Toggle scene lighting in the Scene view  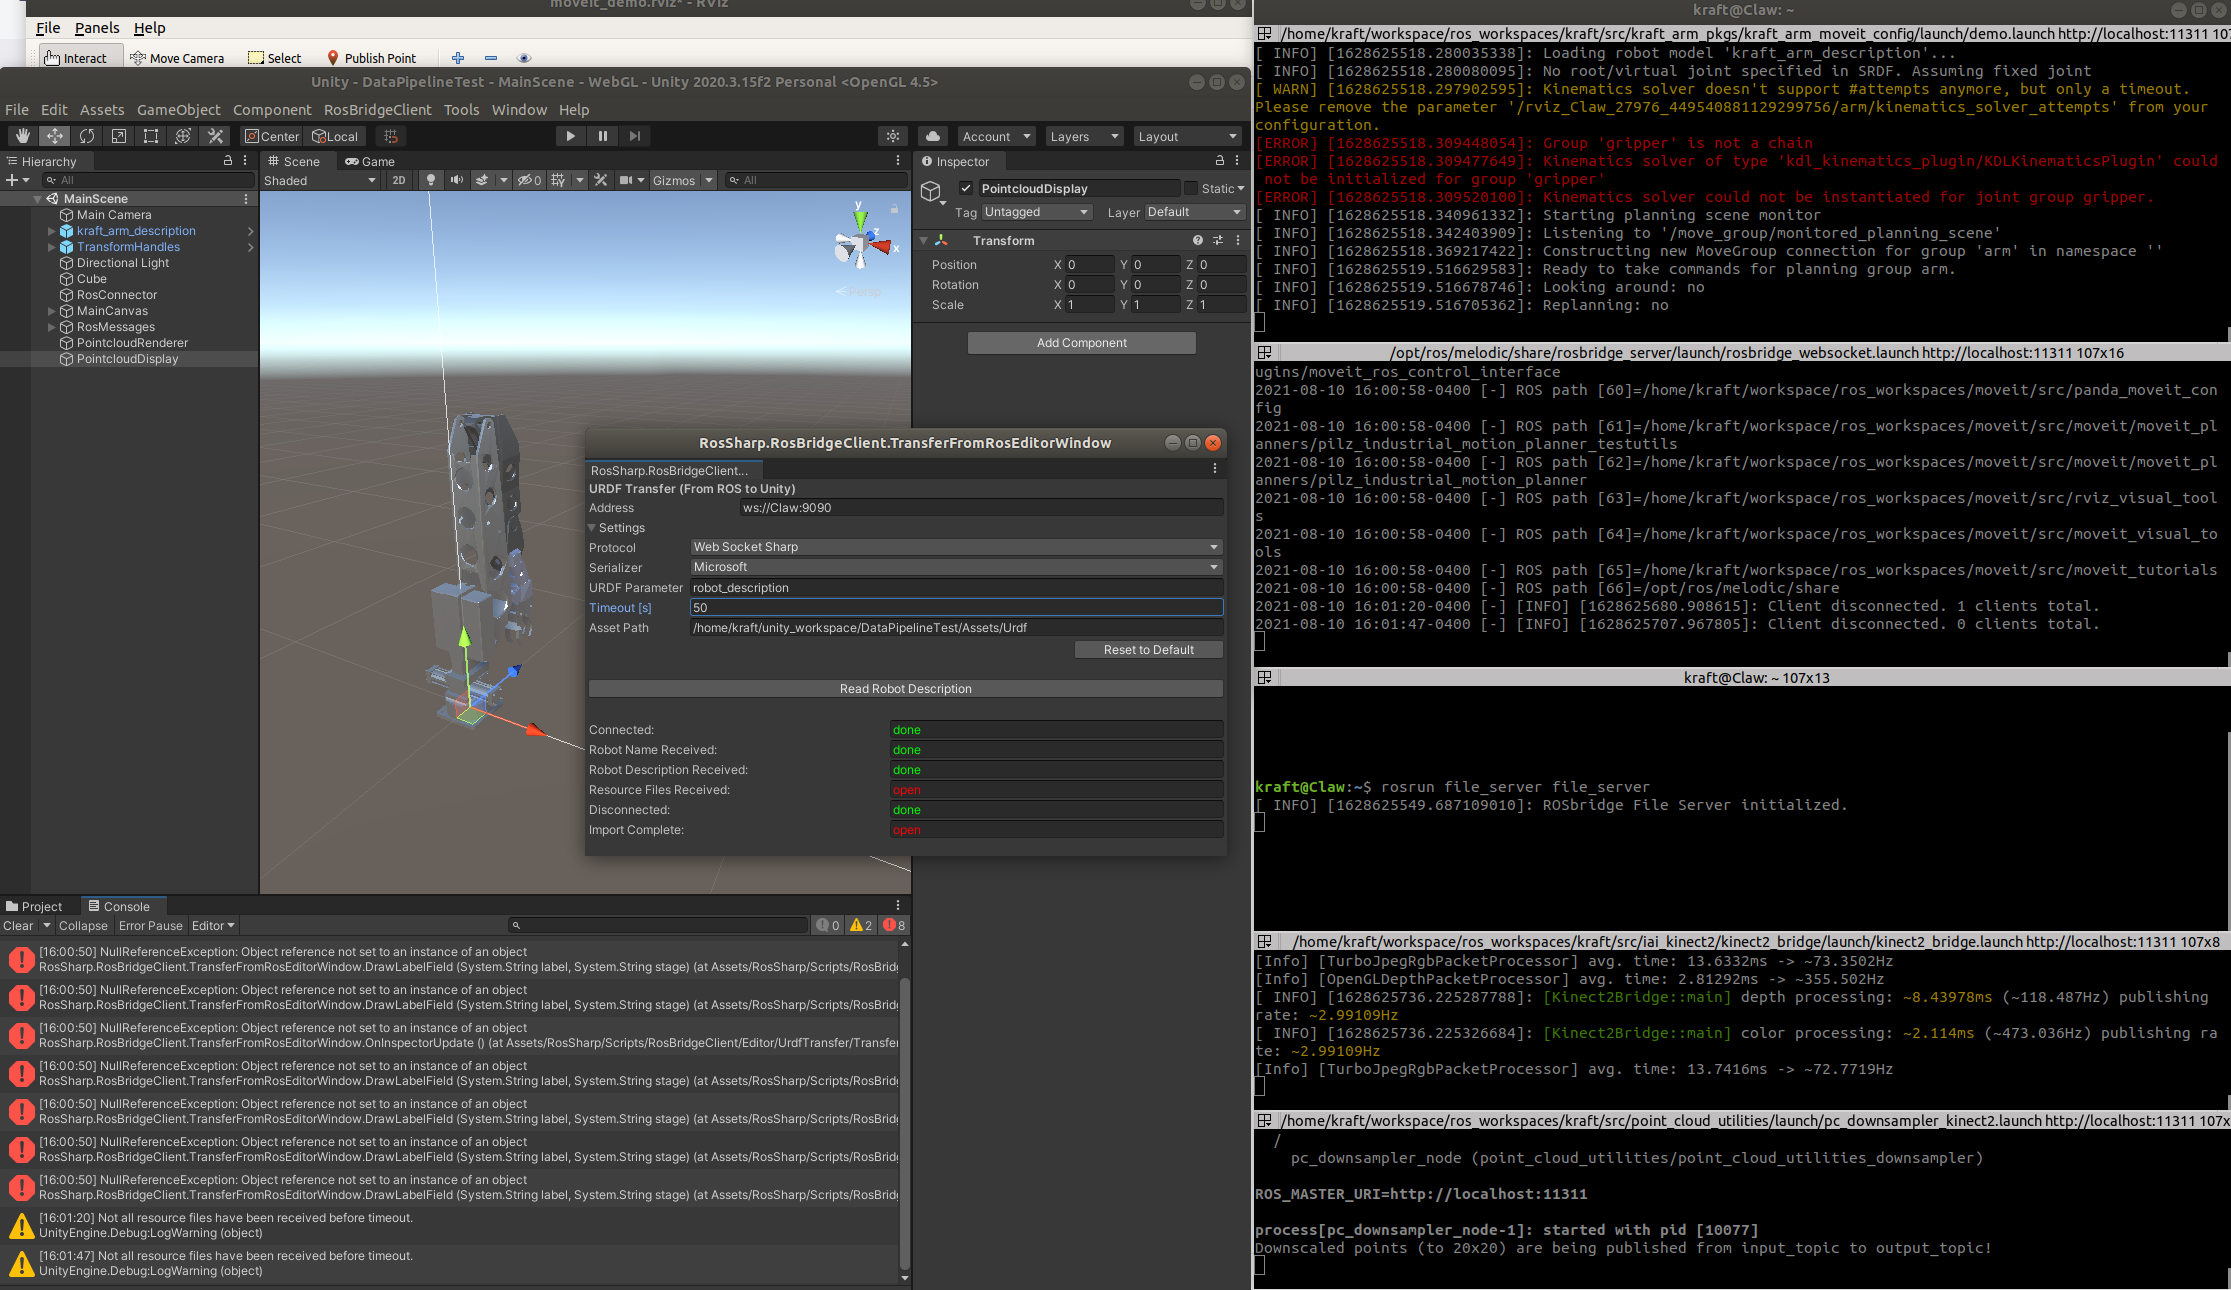430,180
